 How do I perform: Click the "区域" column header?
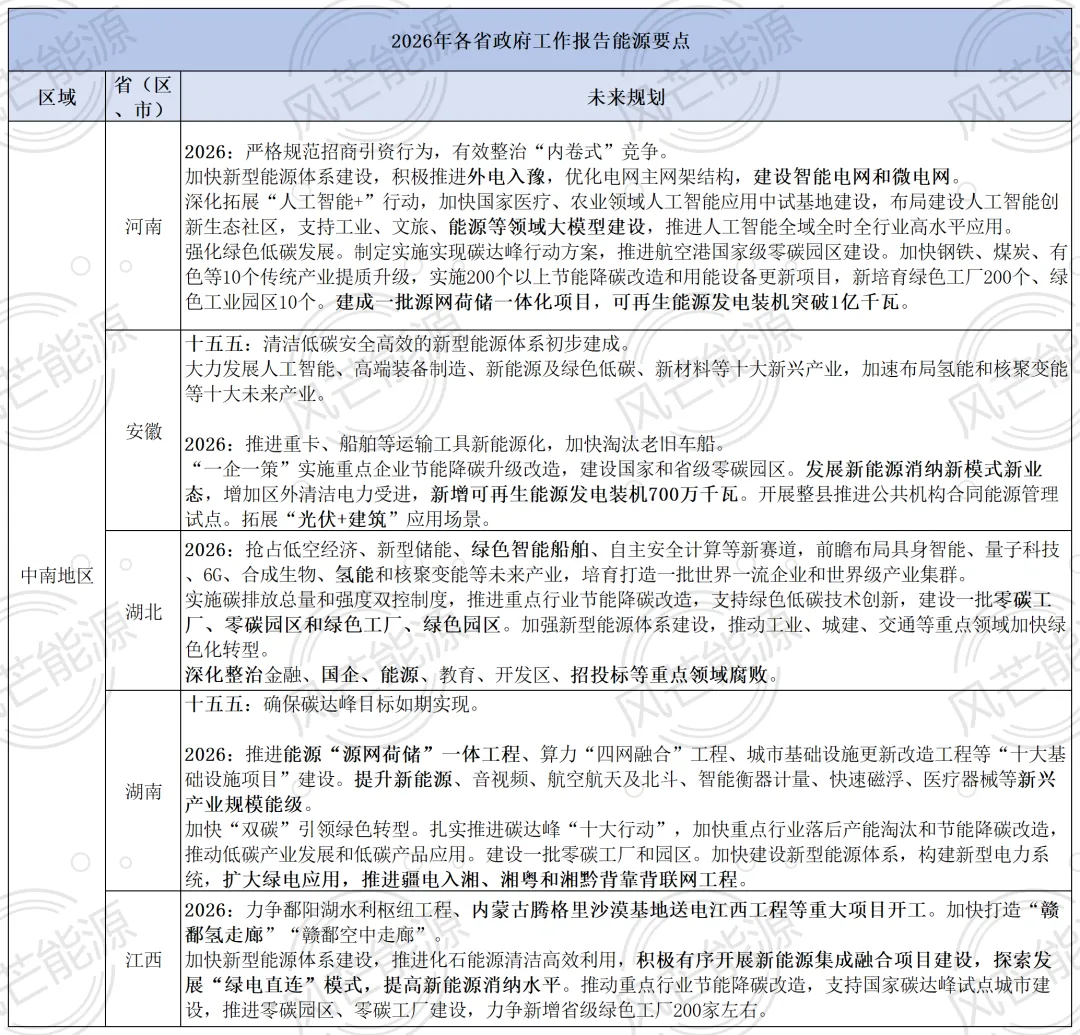[x=57, y=97]
